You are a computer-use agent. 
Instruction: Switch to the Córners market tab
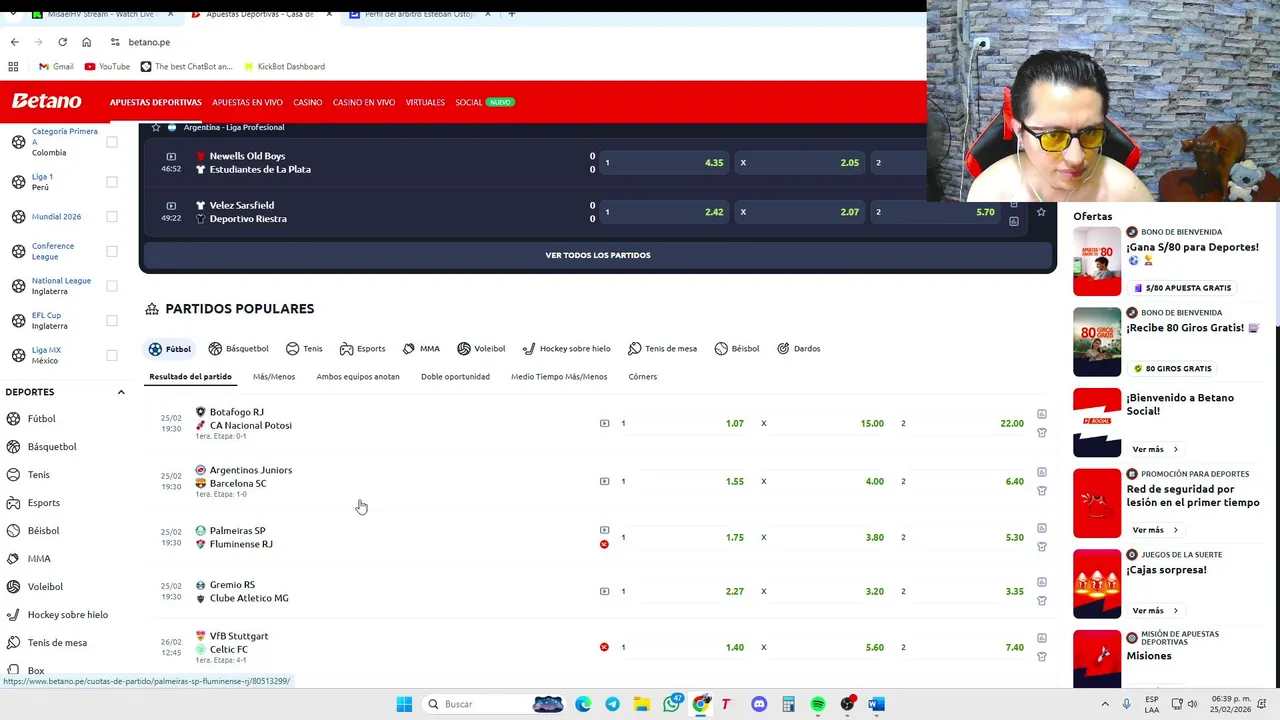coord(643,377)
